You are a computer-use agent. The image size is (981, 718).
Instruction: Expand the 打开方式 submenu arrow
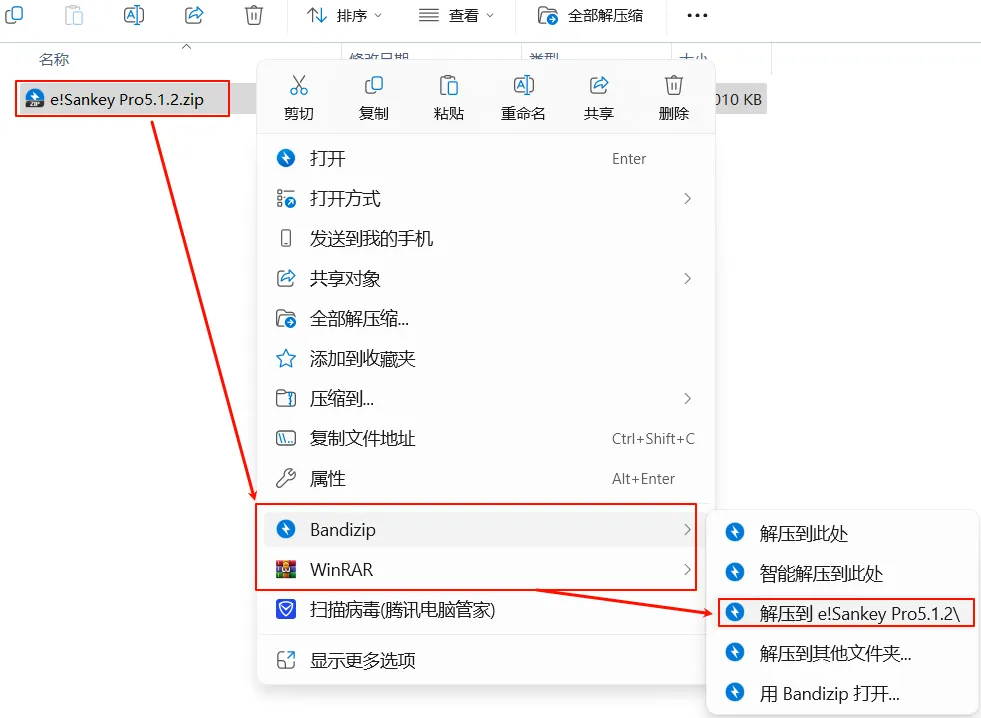tap(687, 198)
